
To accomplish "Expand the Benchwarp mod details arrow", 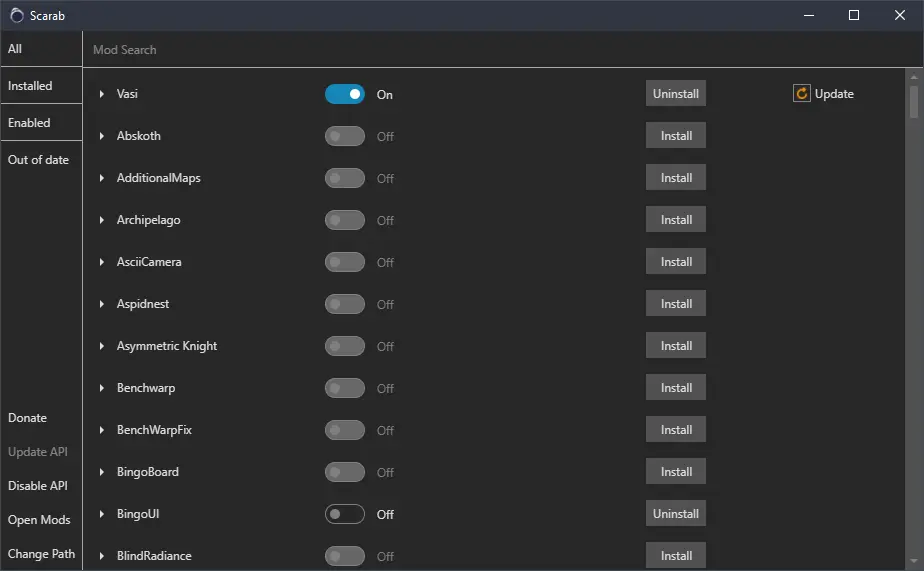I will click(x=102, y=388).
